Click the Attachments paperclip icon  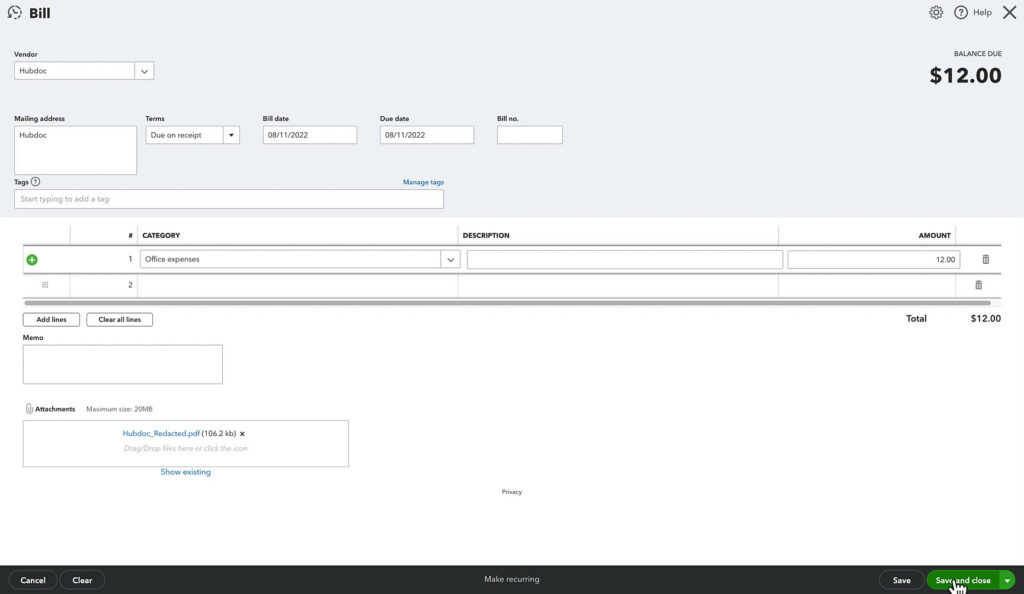(31, 408)
